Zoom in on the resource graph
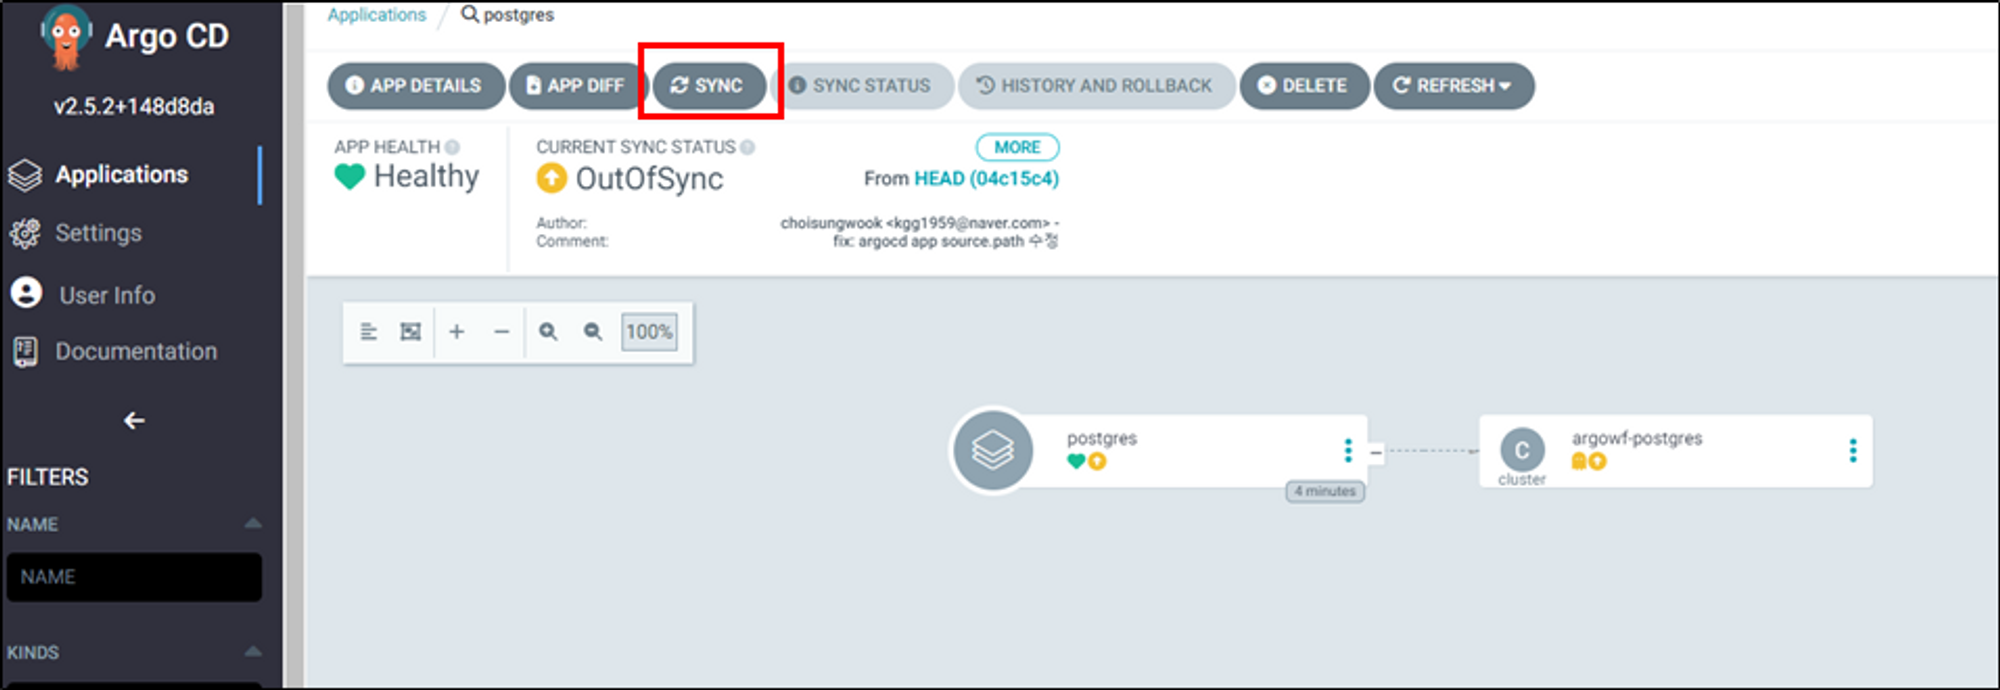Image resolution: width=2000 pixels, height=690 pixels. (x=548, y=332)
